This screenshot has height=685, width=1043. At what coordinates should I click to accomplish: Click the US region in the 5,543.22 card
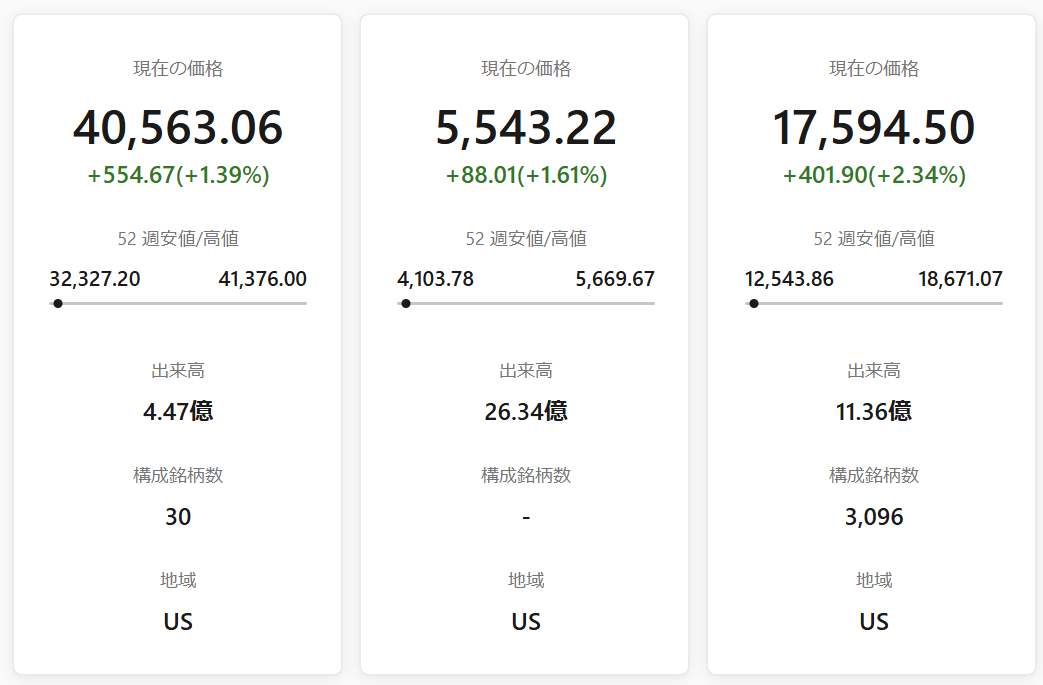tap(525, 622)
